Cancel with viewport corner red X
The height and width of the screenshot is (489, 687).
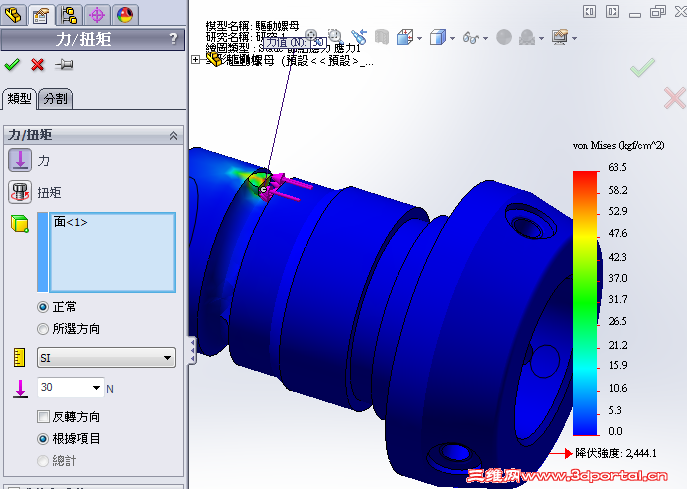coord(675,98)
